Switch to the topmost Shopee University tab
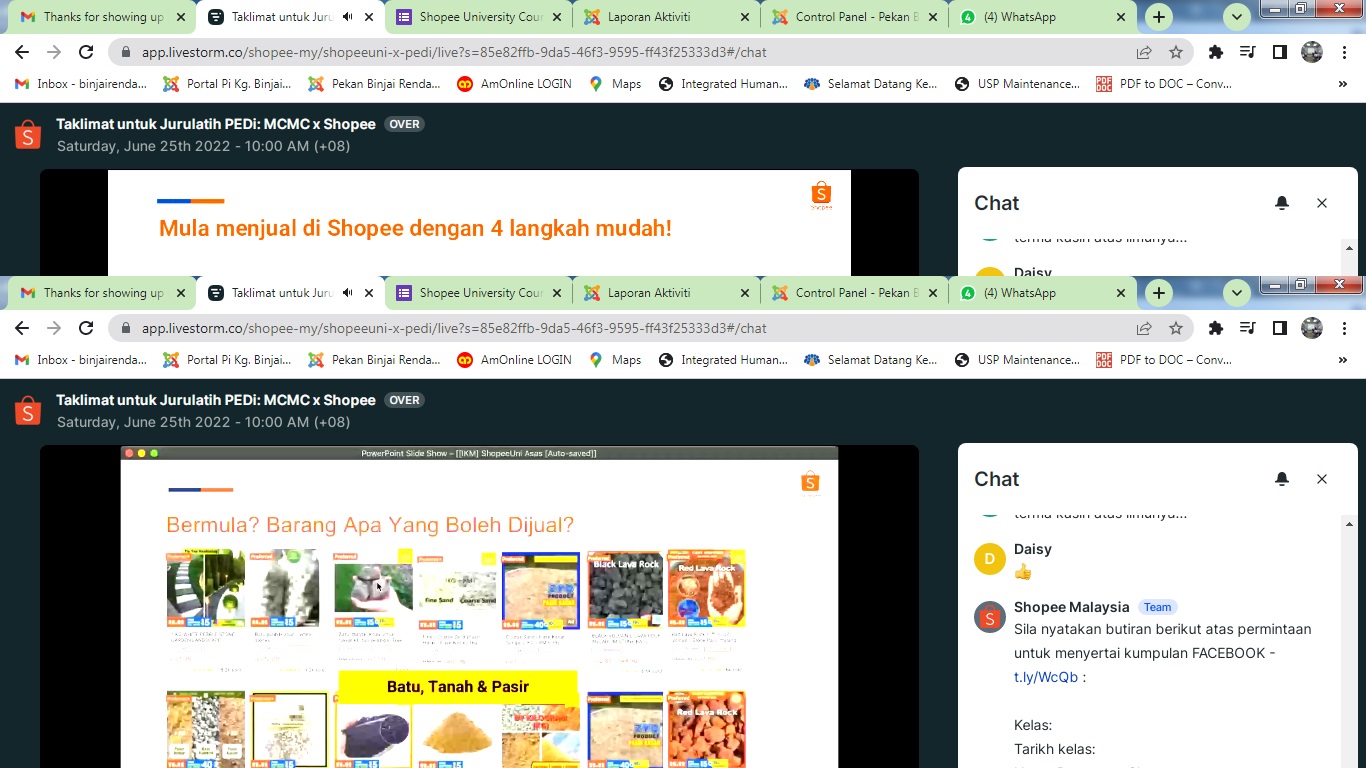The height and width of the screenshot is (768, 1366). click(x=480, y=17)
